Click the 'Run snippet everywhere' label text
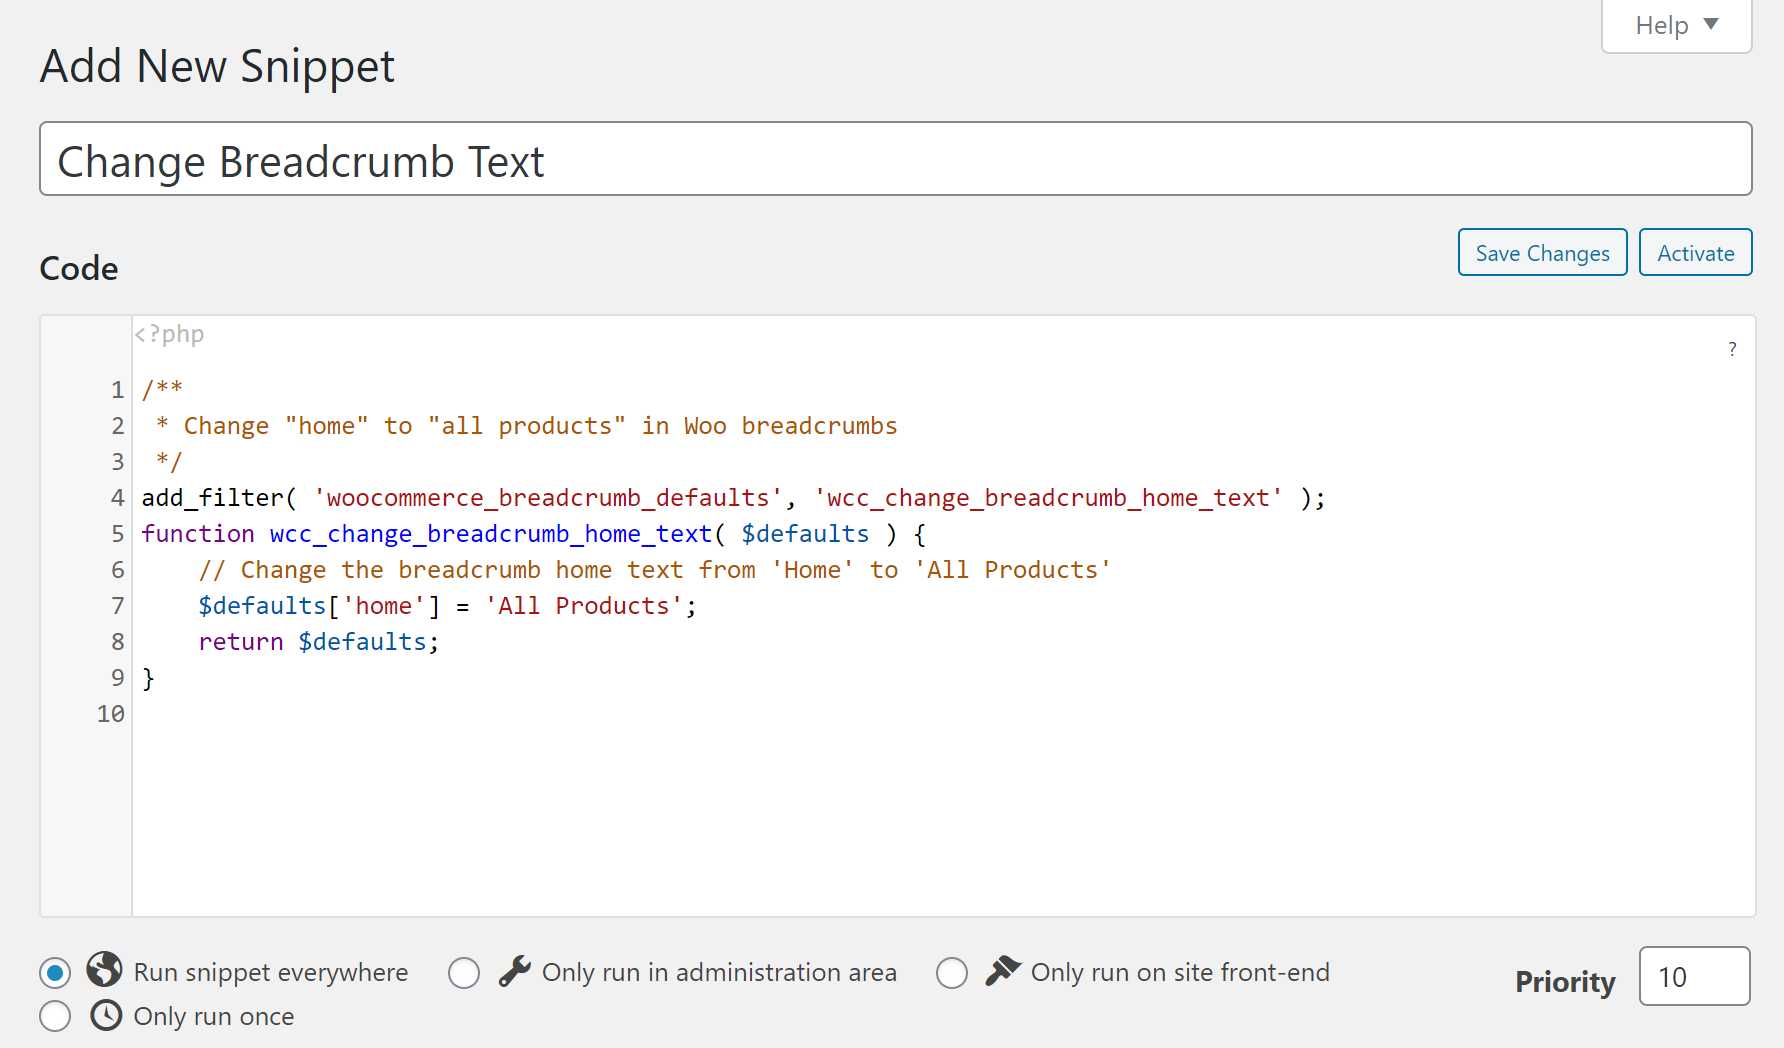The image size is (1784, 1048). coord(271,972)
